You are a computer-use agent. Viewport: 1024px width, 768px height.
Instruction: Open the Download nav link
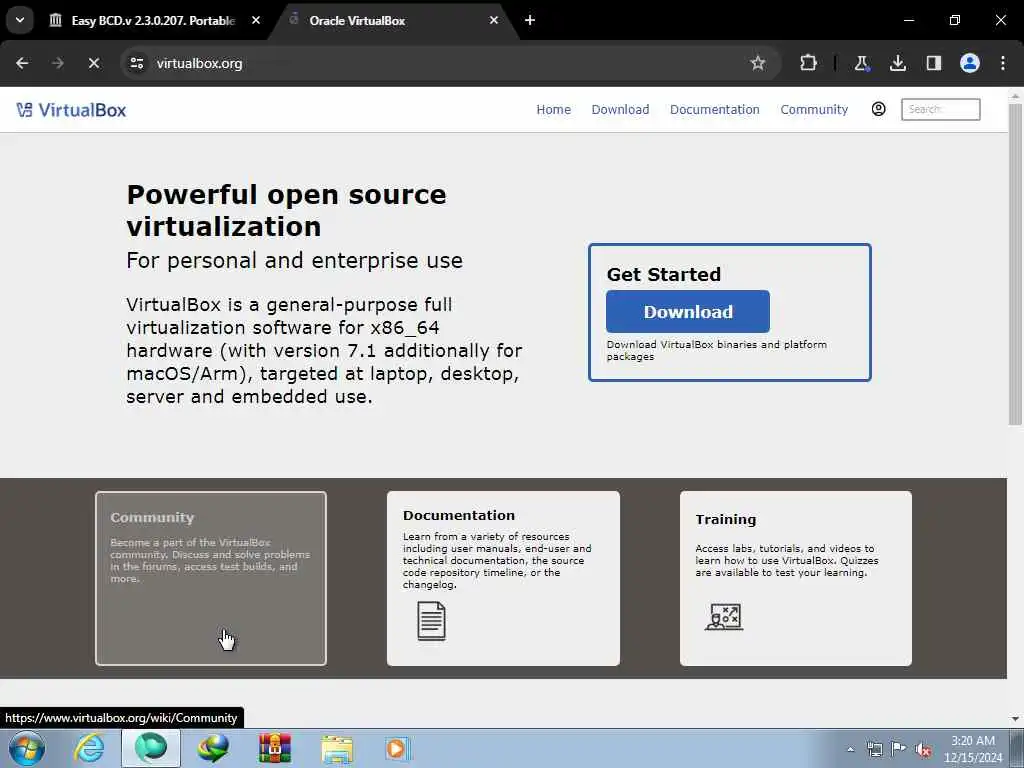point(620,110)
